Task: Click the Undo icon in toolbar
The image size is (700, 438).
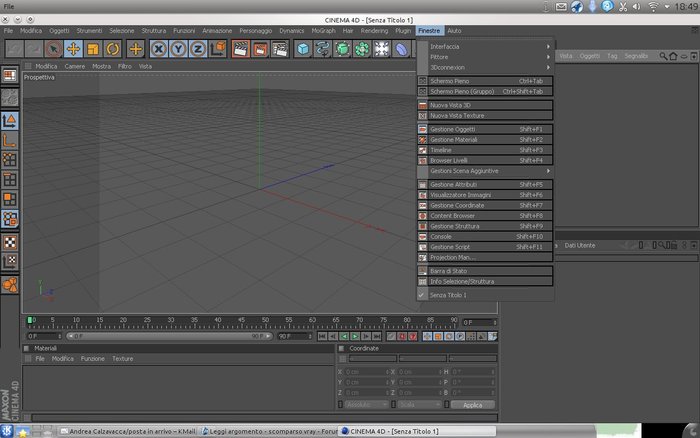Action: [14, 49]
